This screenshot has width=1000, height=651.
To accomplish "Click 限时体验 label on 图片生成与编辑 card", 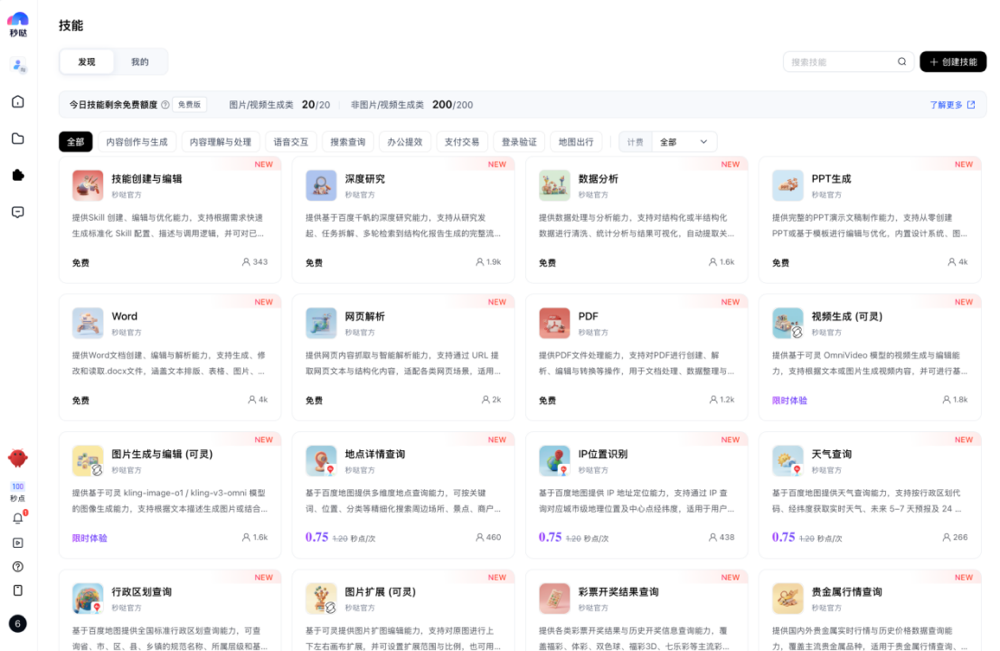I will (90, 538).
